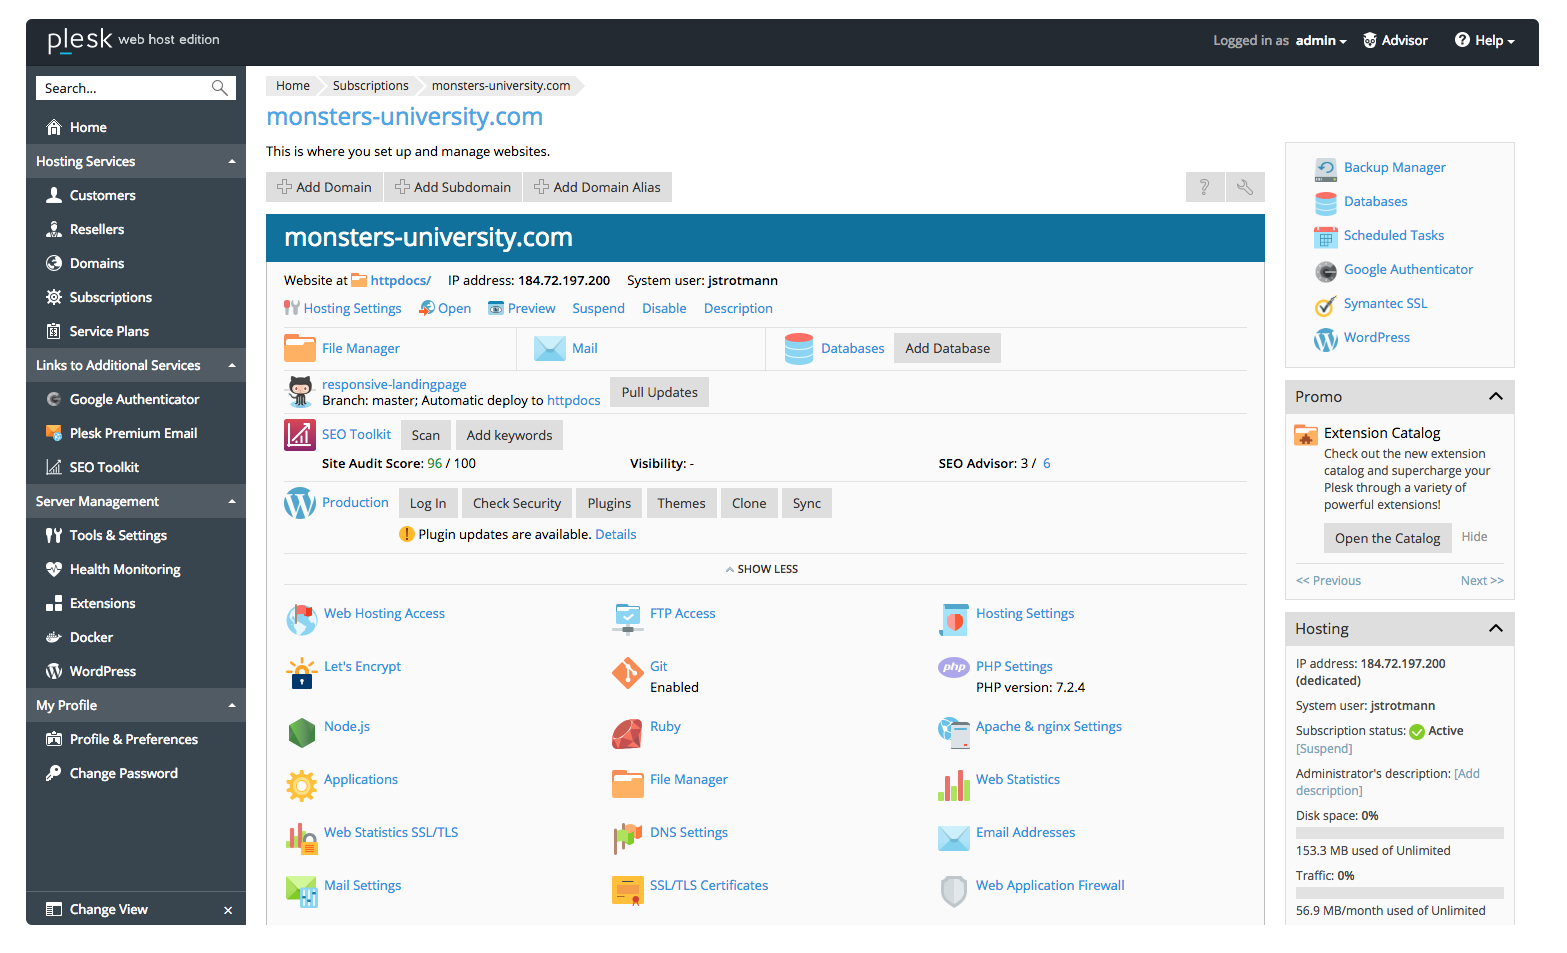Click the Add Subdomain button
Viewport: 1567px width, 953px height.
pos(453,187)
